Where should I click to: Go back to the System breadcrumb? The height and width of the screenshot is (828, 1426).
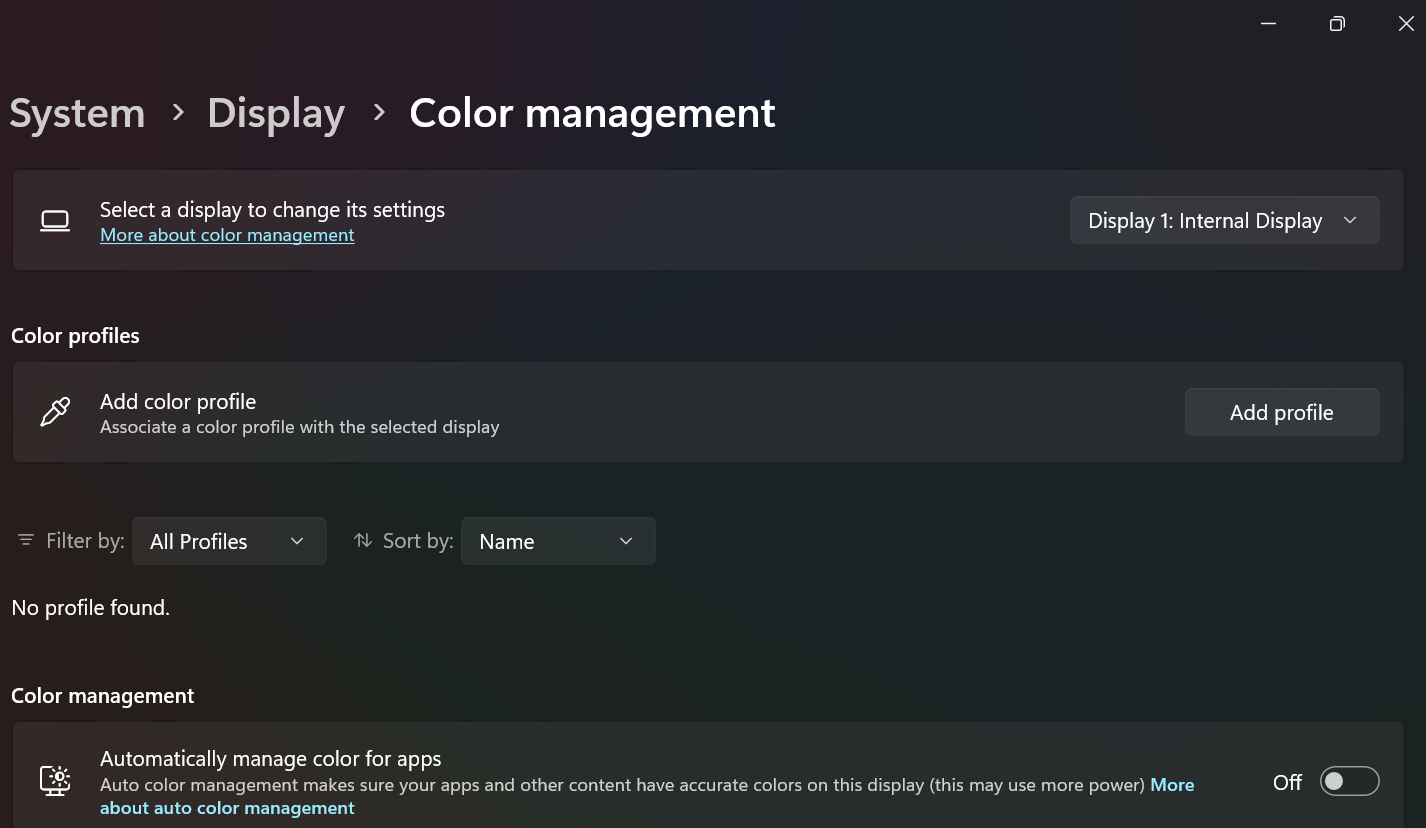(77, 113)
